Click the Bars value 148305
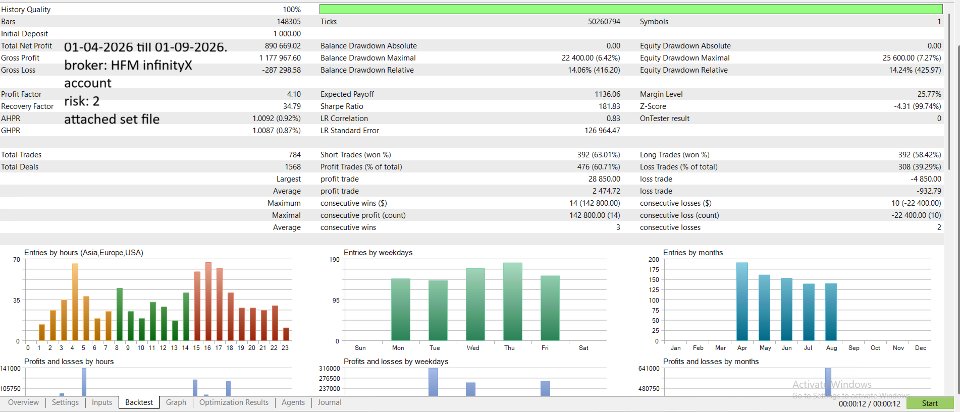960x412 pixels. pos(288,21)
